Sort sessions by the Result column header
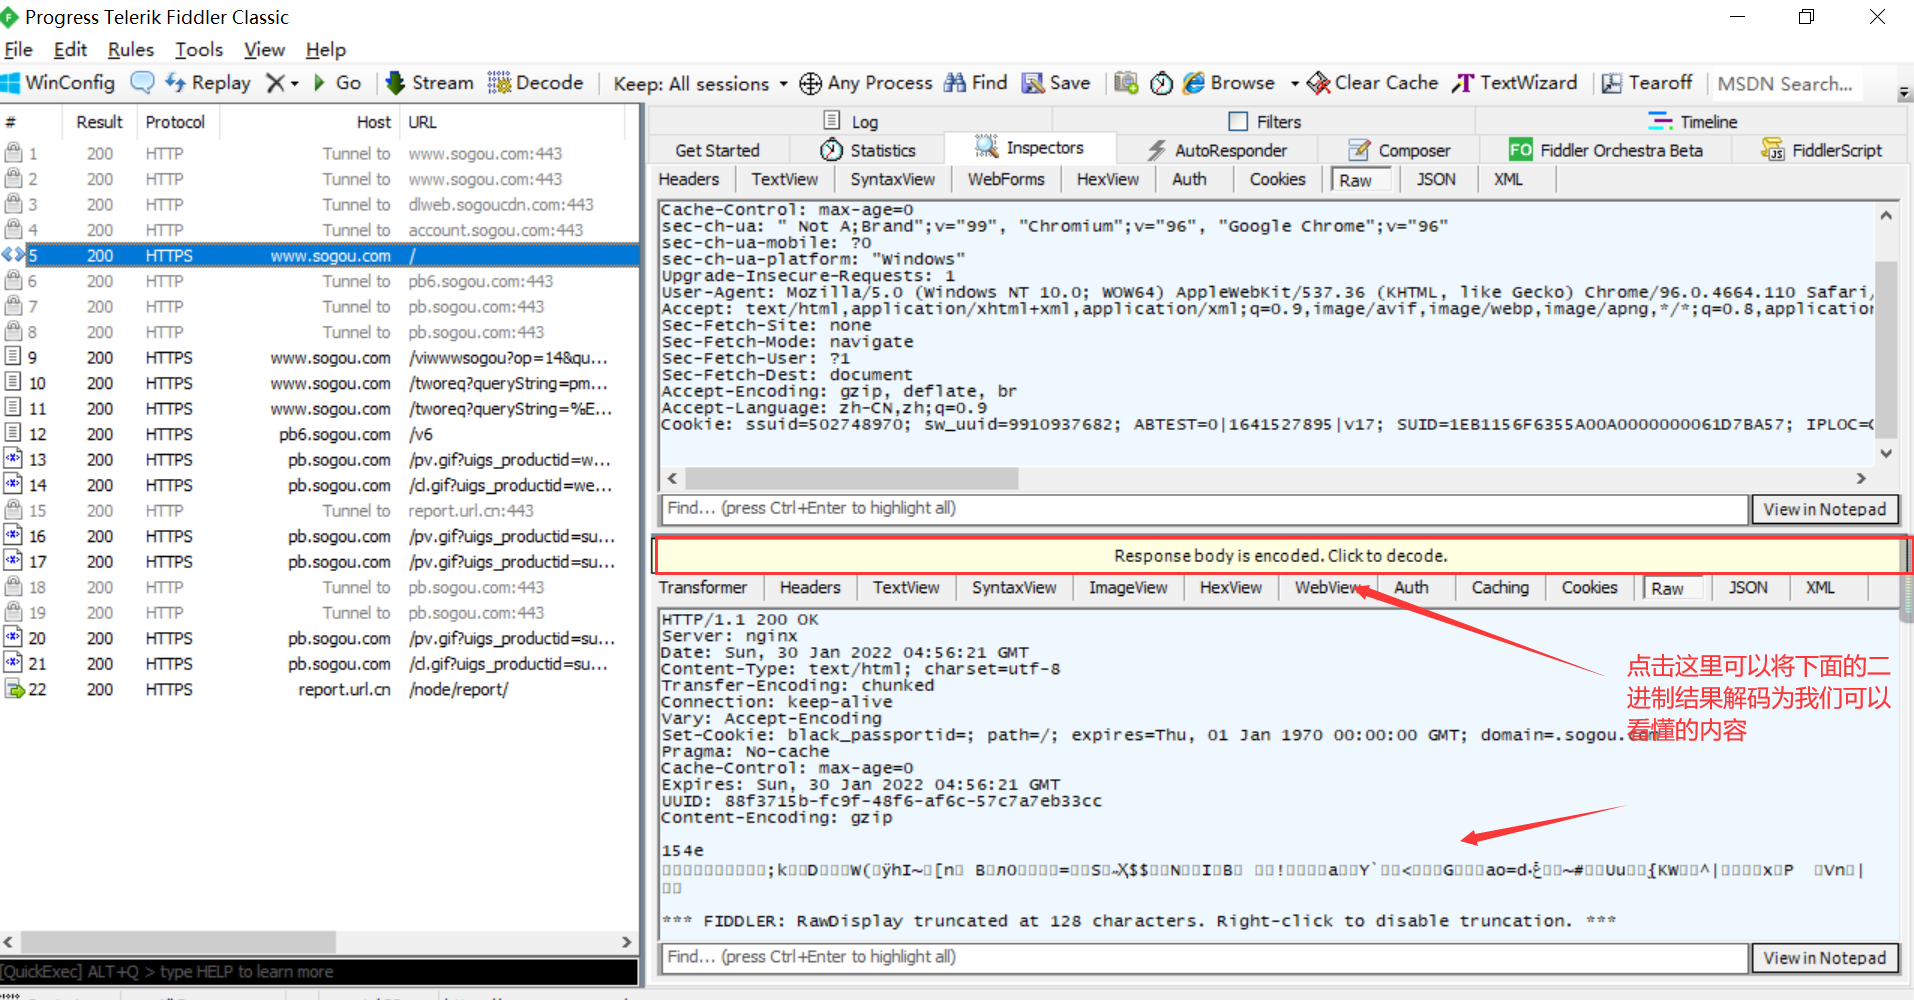Viewport: 1914px width, 1000px height. tap(99, 122)
